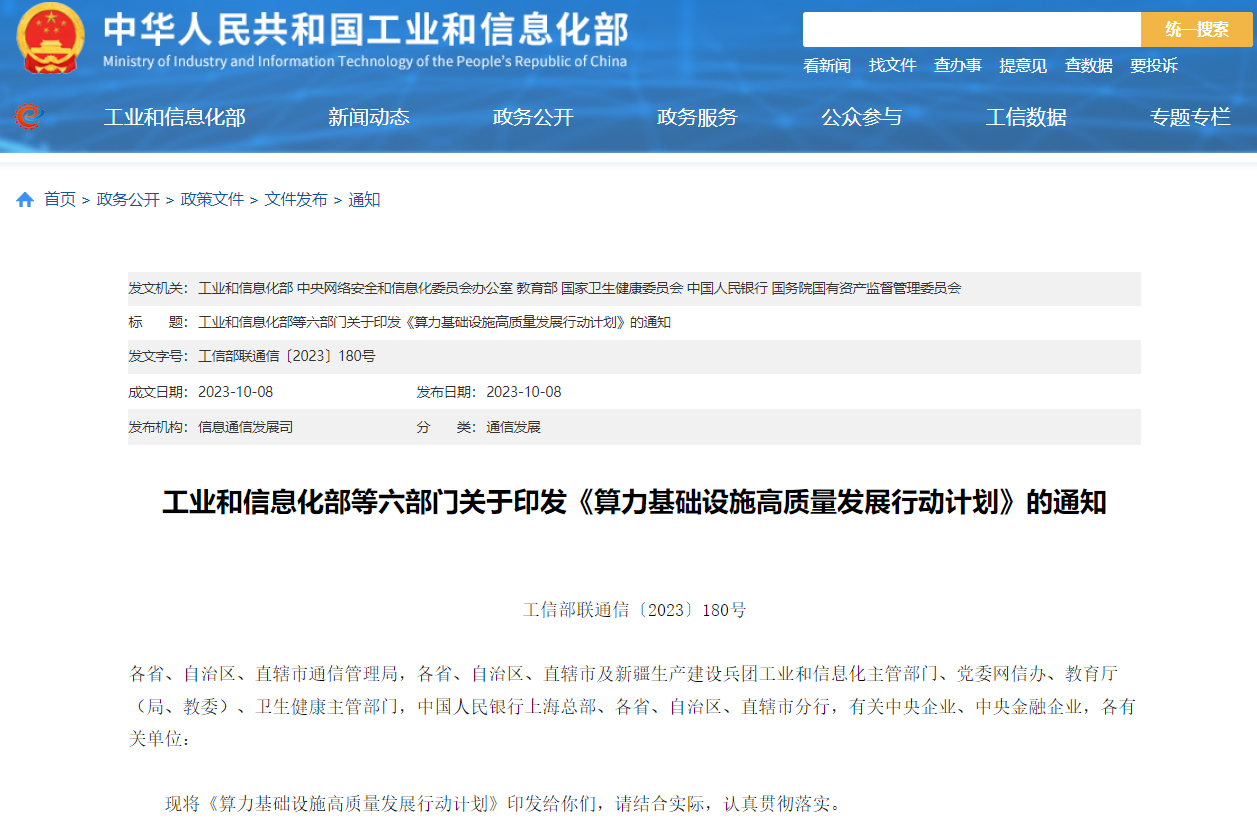Open the 政务服务 navigation menu
The height and width of the screenshot is (827, 1257).
tap(696, 117)
